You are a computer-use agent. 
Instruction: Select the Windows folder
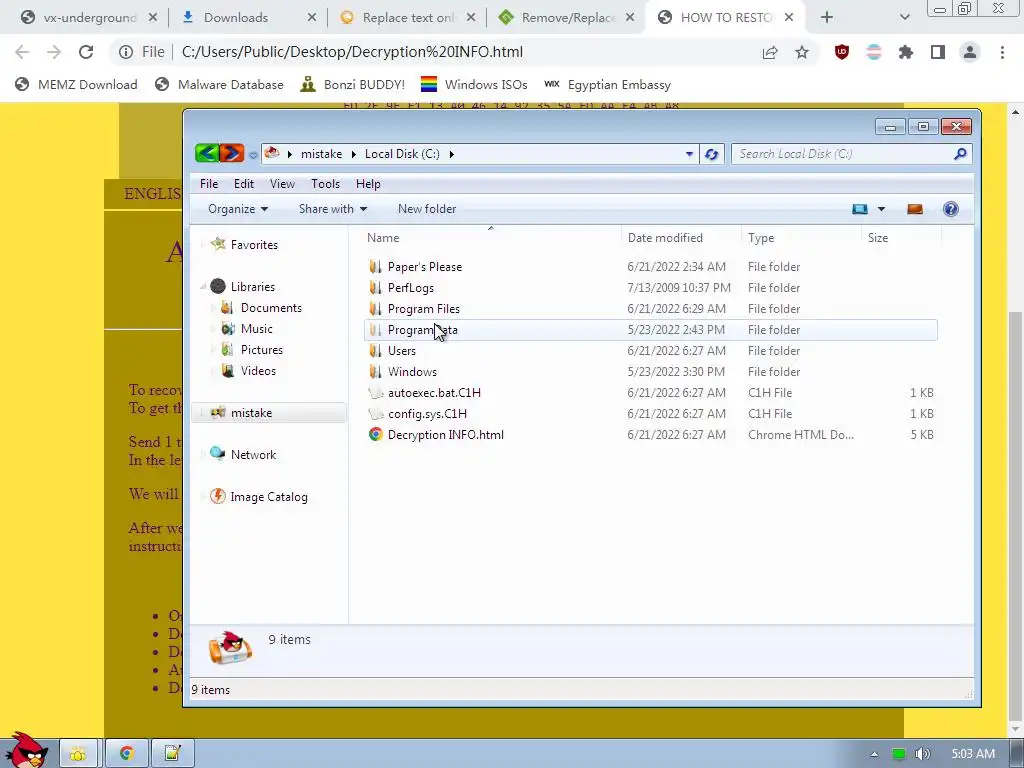pos(412,372)
